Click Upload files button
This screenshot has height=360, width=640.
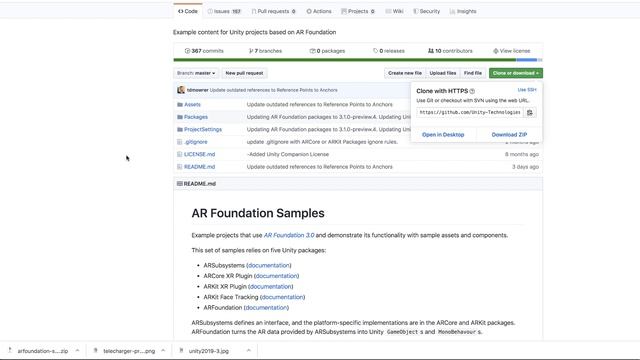(442, 73)
